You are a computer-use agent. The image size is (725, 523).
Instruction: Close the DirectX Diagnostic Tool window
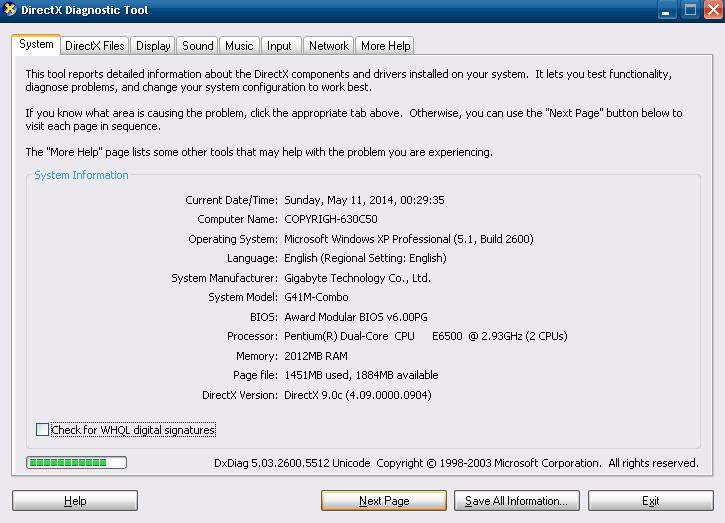coord(713,10)
